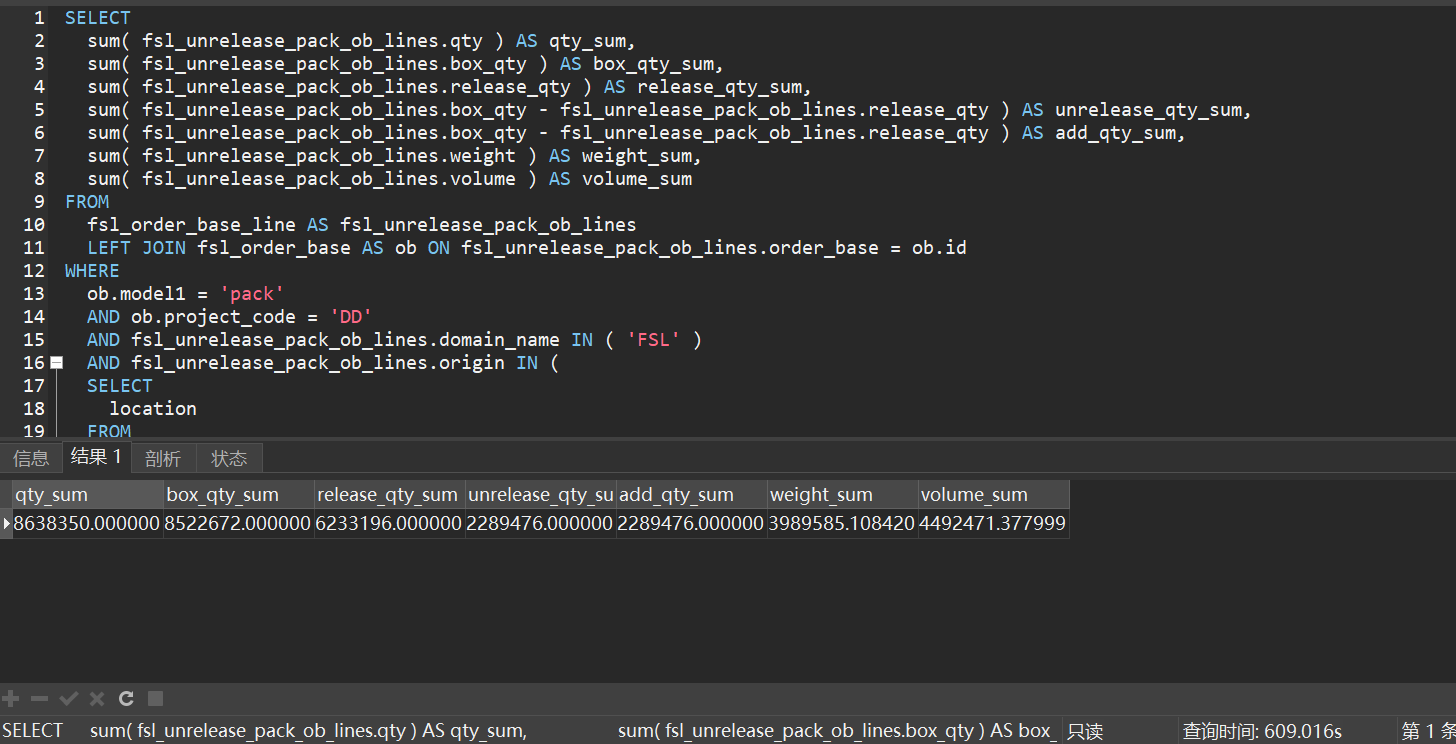Viewport: 1456px width, 744px height.
Task: Click the 查询时间: 609.016s status text
Action: [1262, 731]
